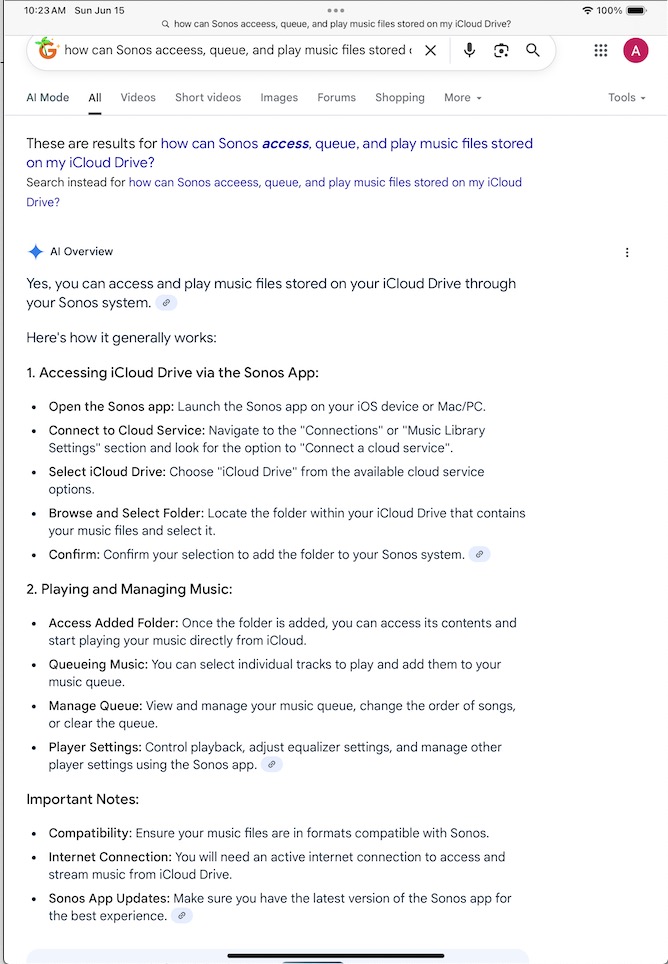Tap the Google doodle logo
The height and width of the screenshot is (964, 668).
point(45,48)
